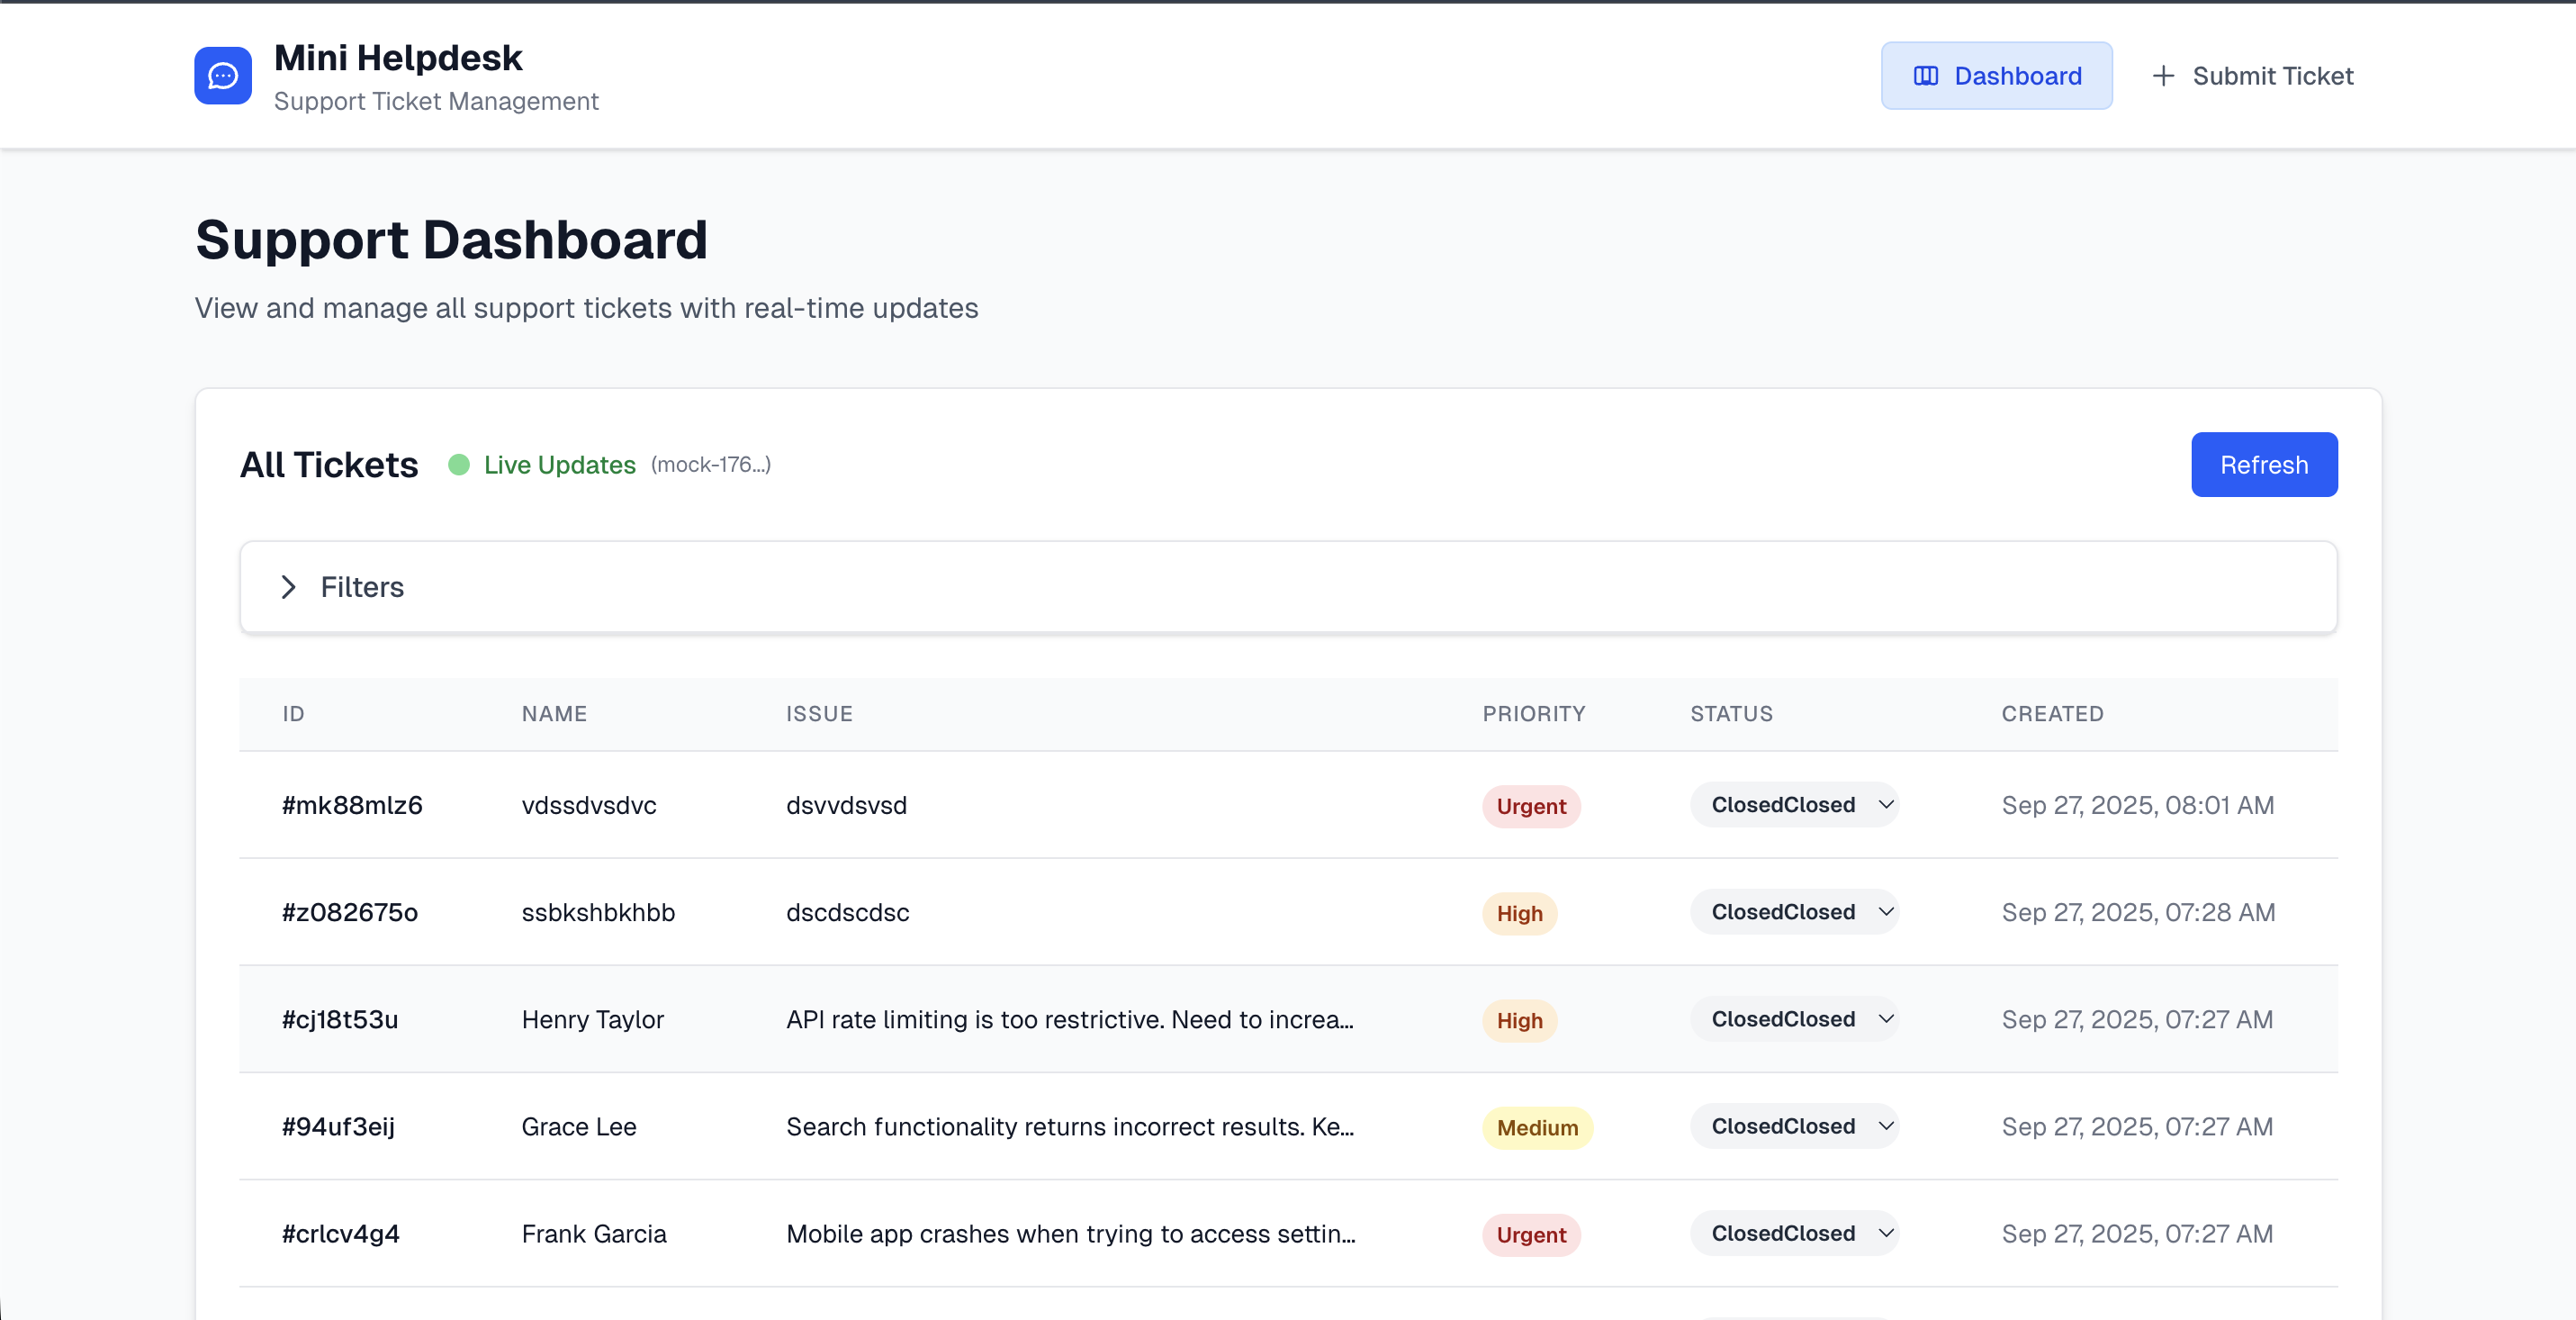
Task: Click the Dashboard columns icon
Action: tap(1925, 76)
